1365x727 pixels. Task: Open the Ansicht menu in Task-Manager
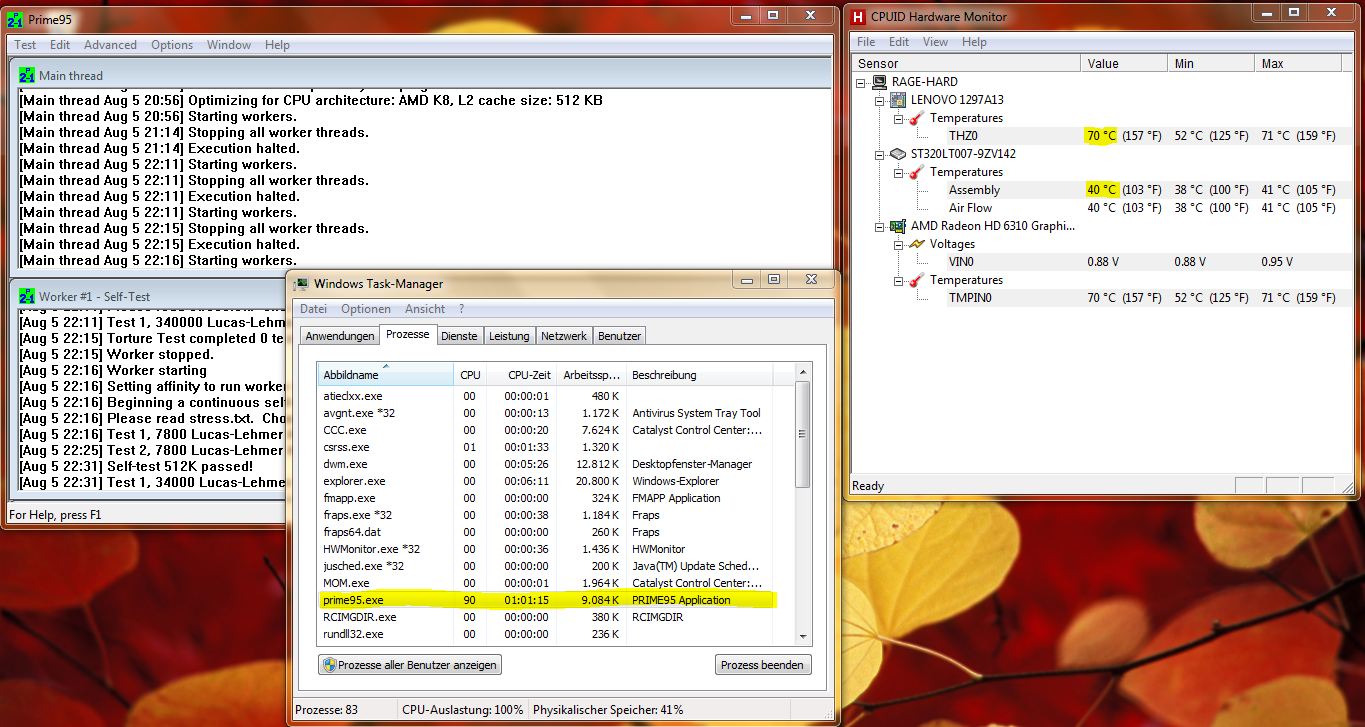(424, 308)
